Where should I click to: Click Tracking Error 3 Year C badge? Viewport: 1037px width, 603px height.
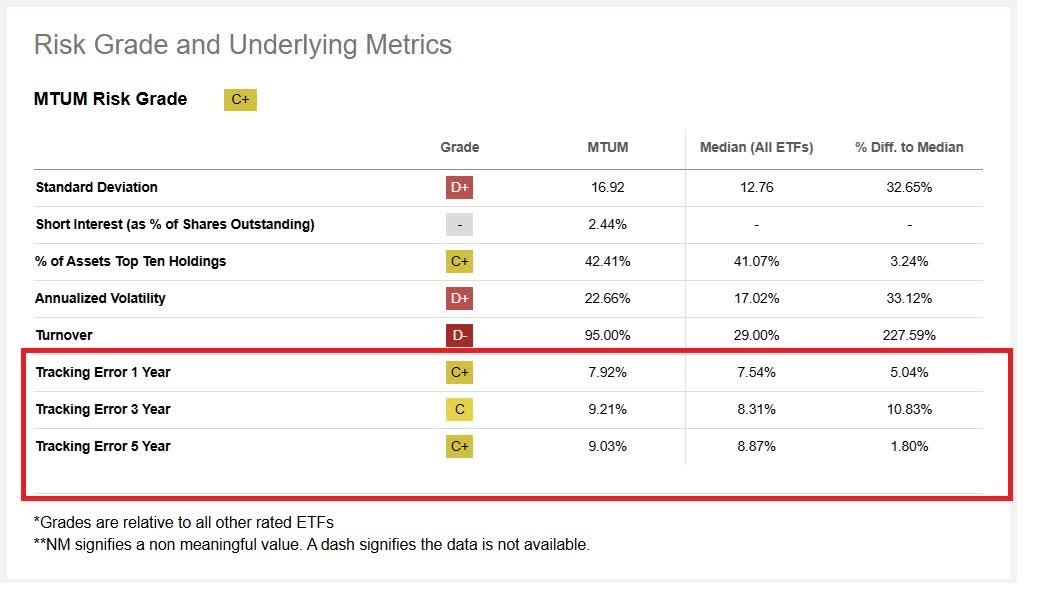(459, 409)
